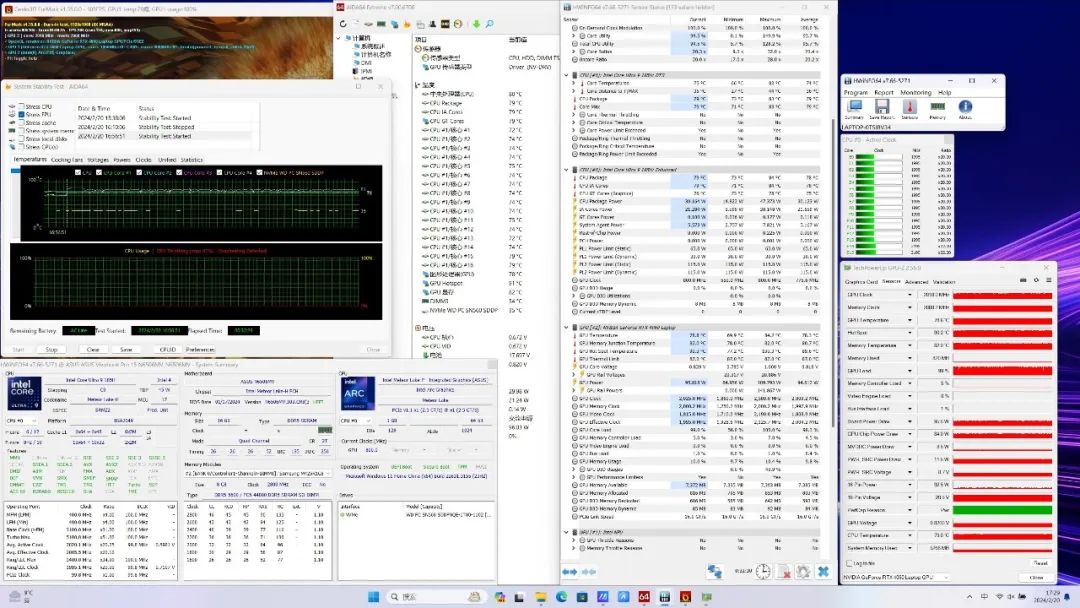Viewport: 1080px width, 608px height.
Task: Toggle the Log to file checkbox in GPU-Z
Action: [847, 565]
